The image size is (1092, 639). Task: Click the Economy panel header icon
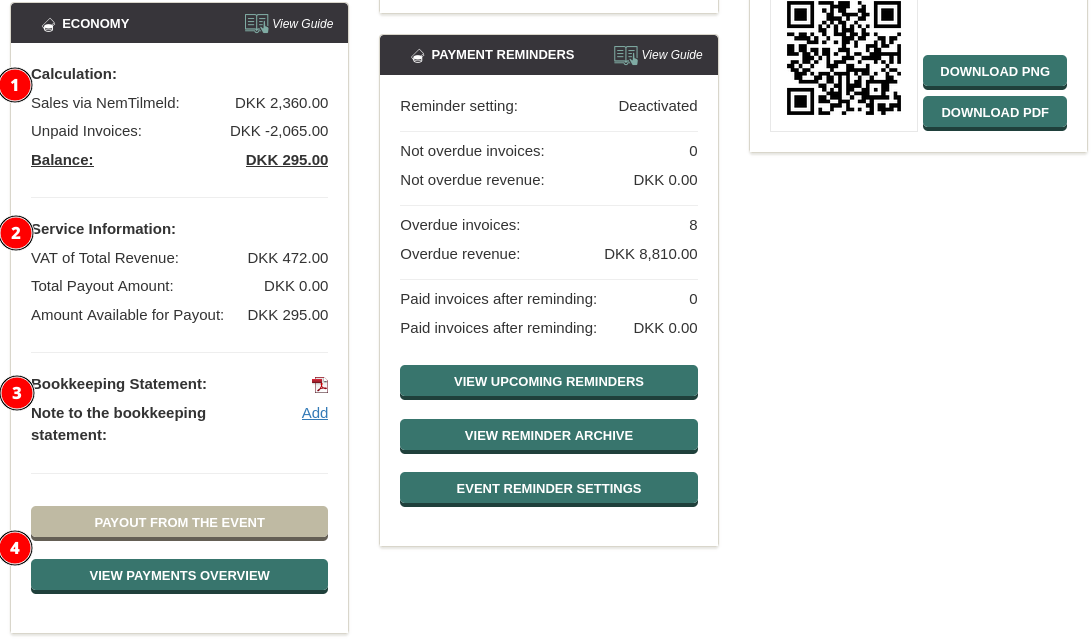(x=48, y=24)
